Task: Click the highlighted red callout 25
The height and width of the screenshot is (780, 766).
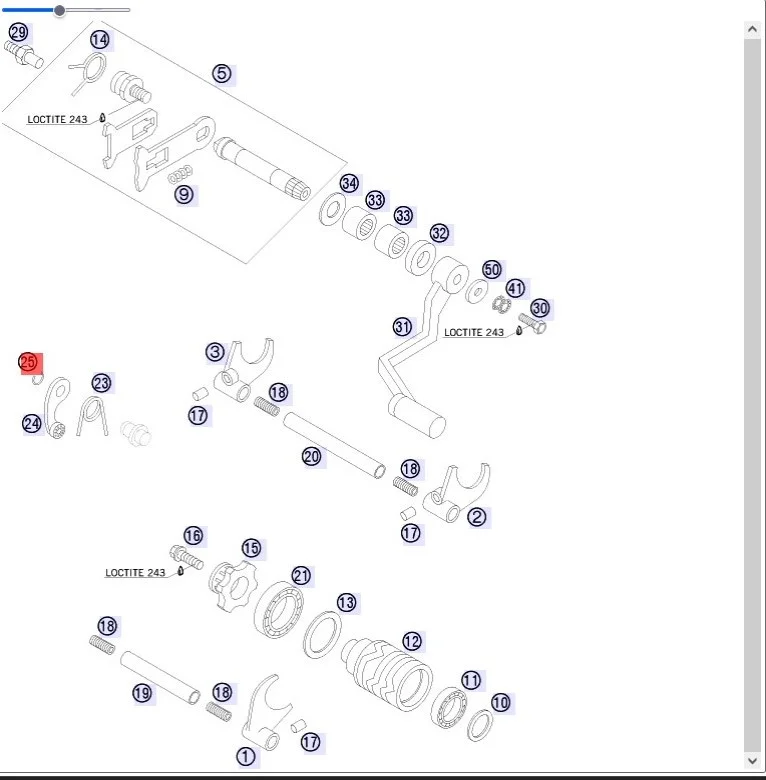Action: coord(28,362)
